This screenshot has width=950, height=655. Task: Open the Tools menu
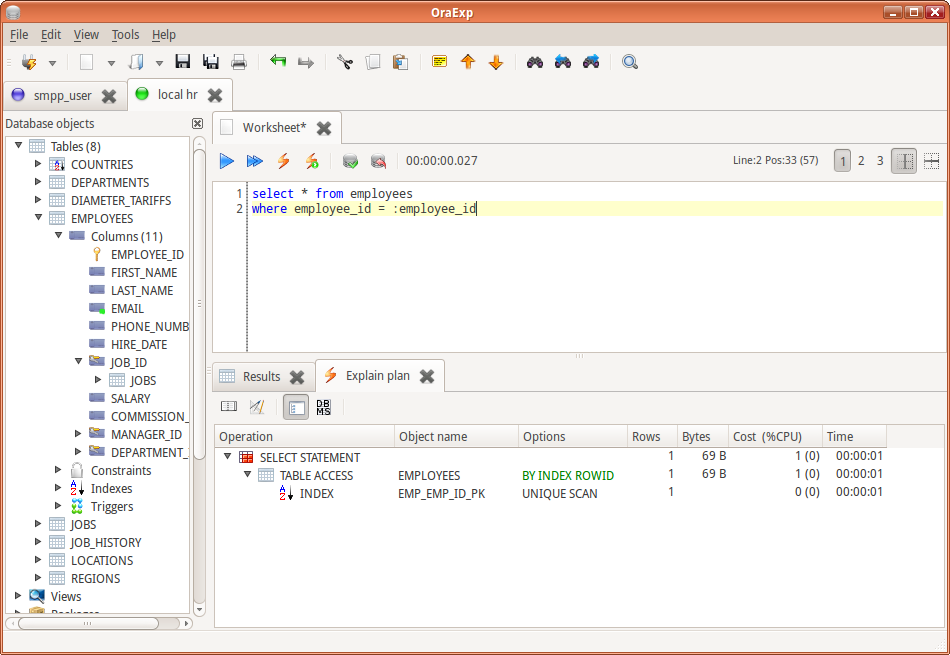(x=125, y=34)
